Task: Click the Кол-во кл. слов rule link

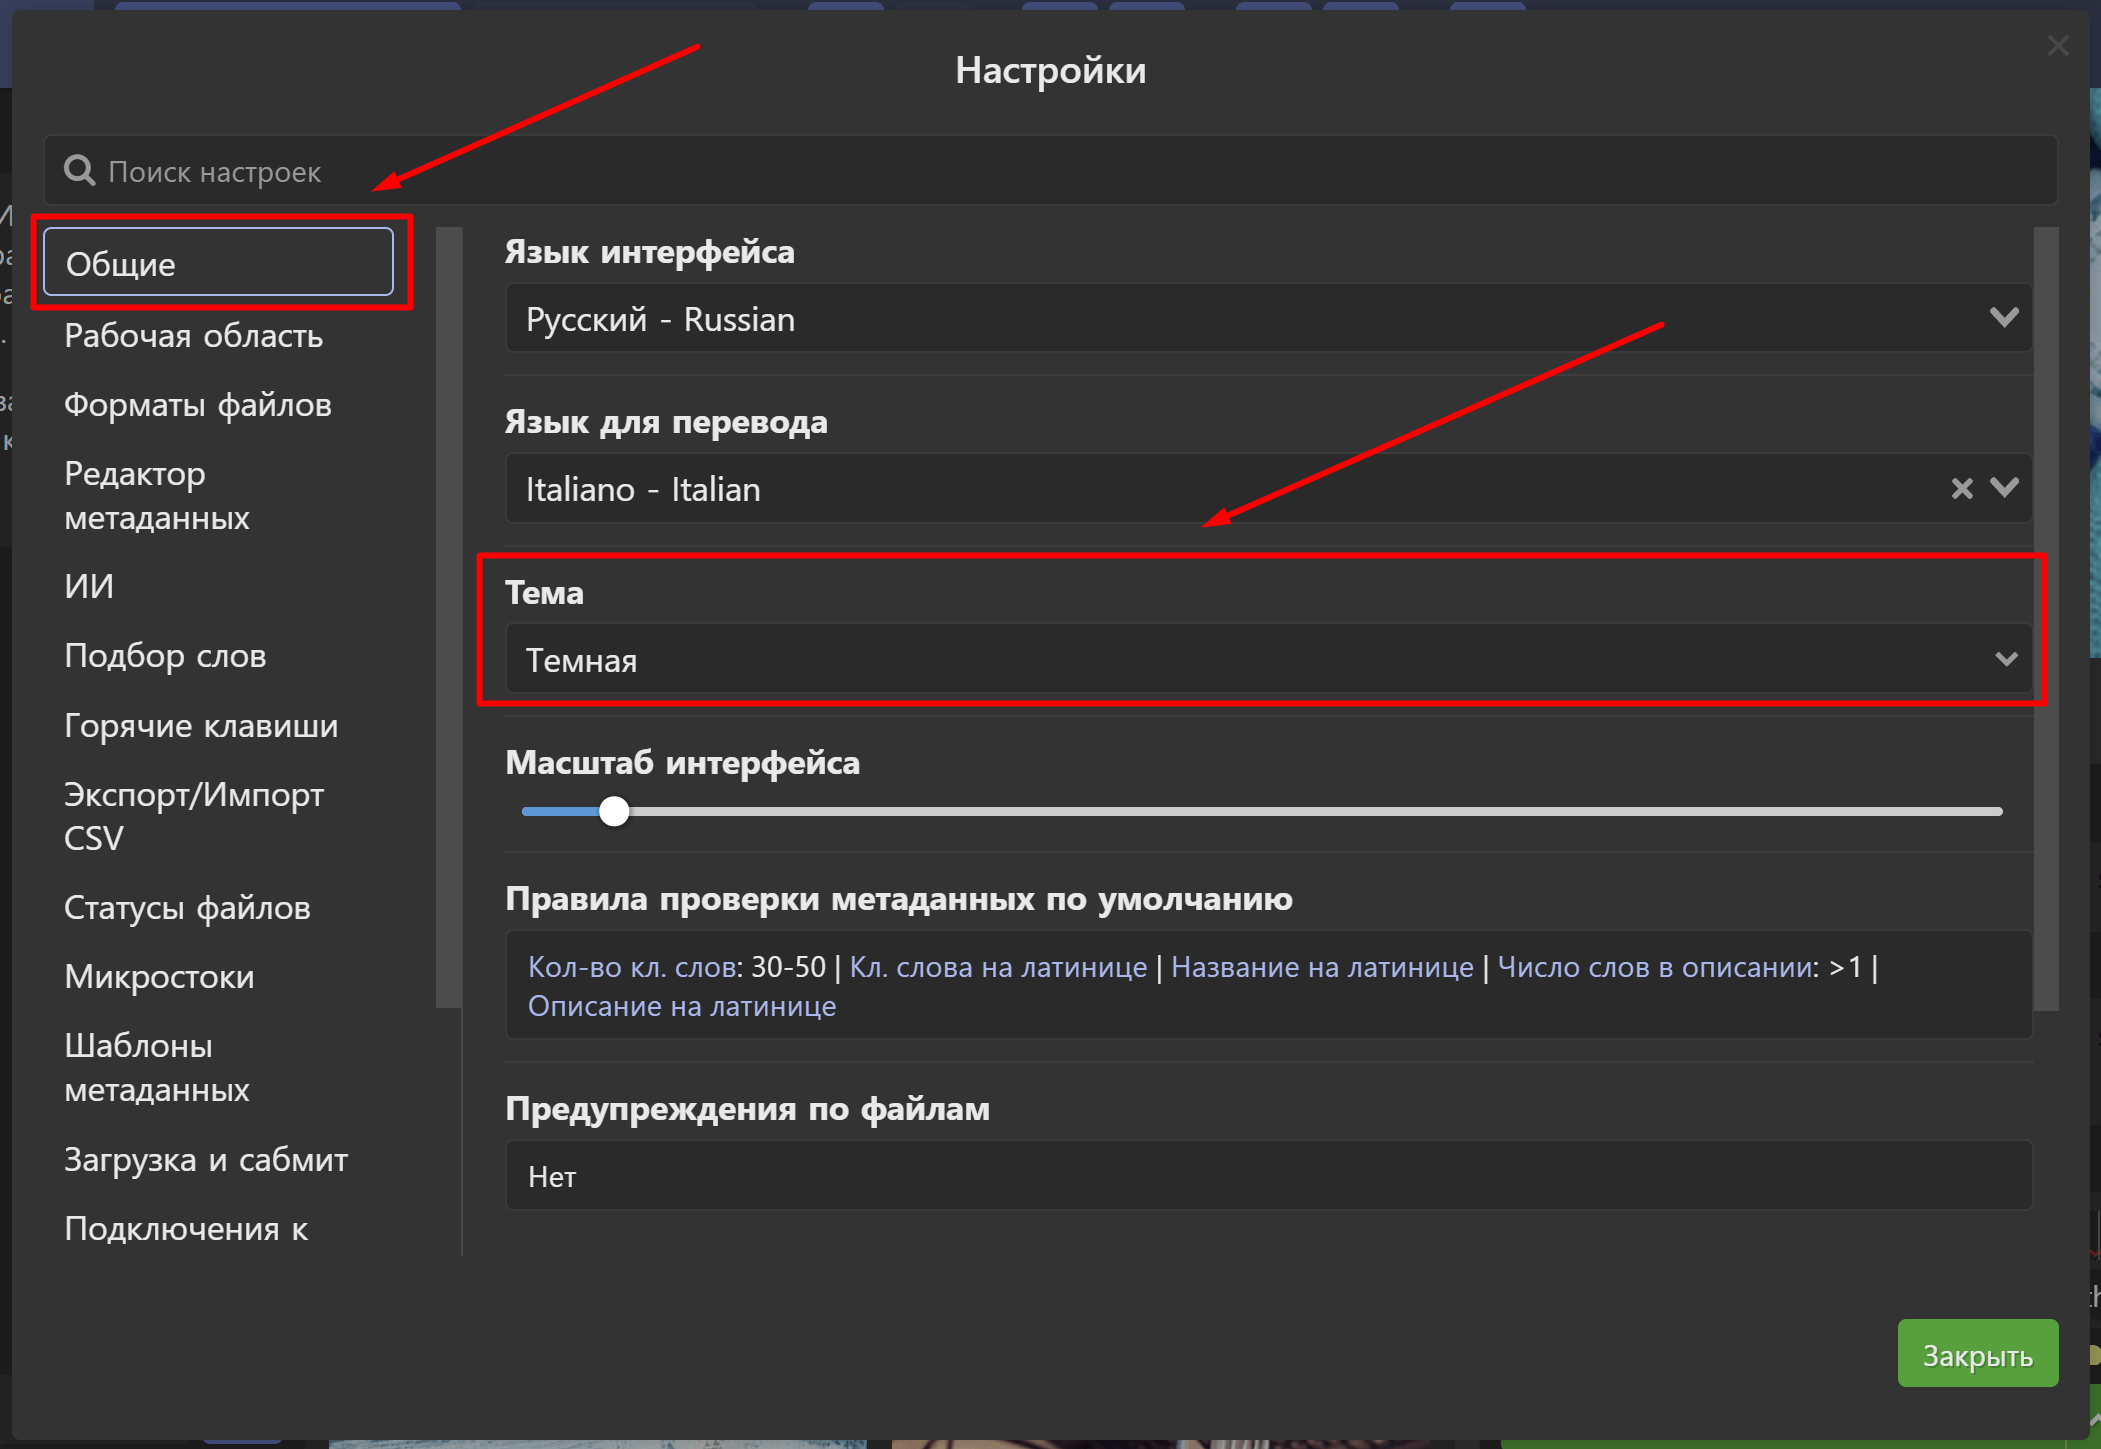Action: (633, 967)
